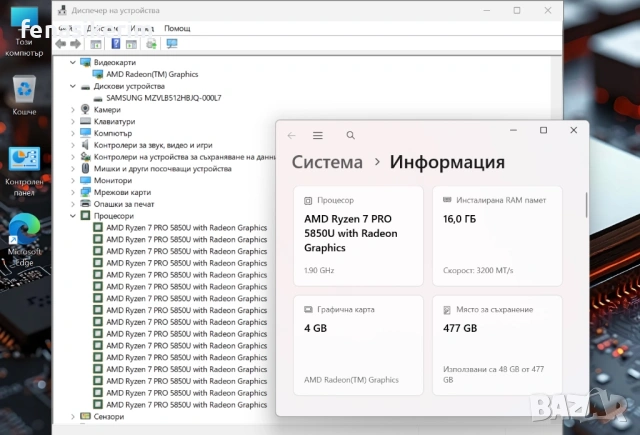Screen dimensions: 640x435
Task: Click the 477 GB storage value
Action: tap(460, 328)
